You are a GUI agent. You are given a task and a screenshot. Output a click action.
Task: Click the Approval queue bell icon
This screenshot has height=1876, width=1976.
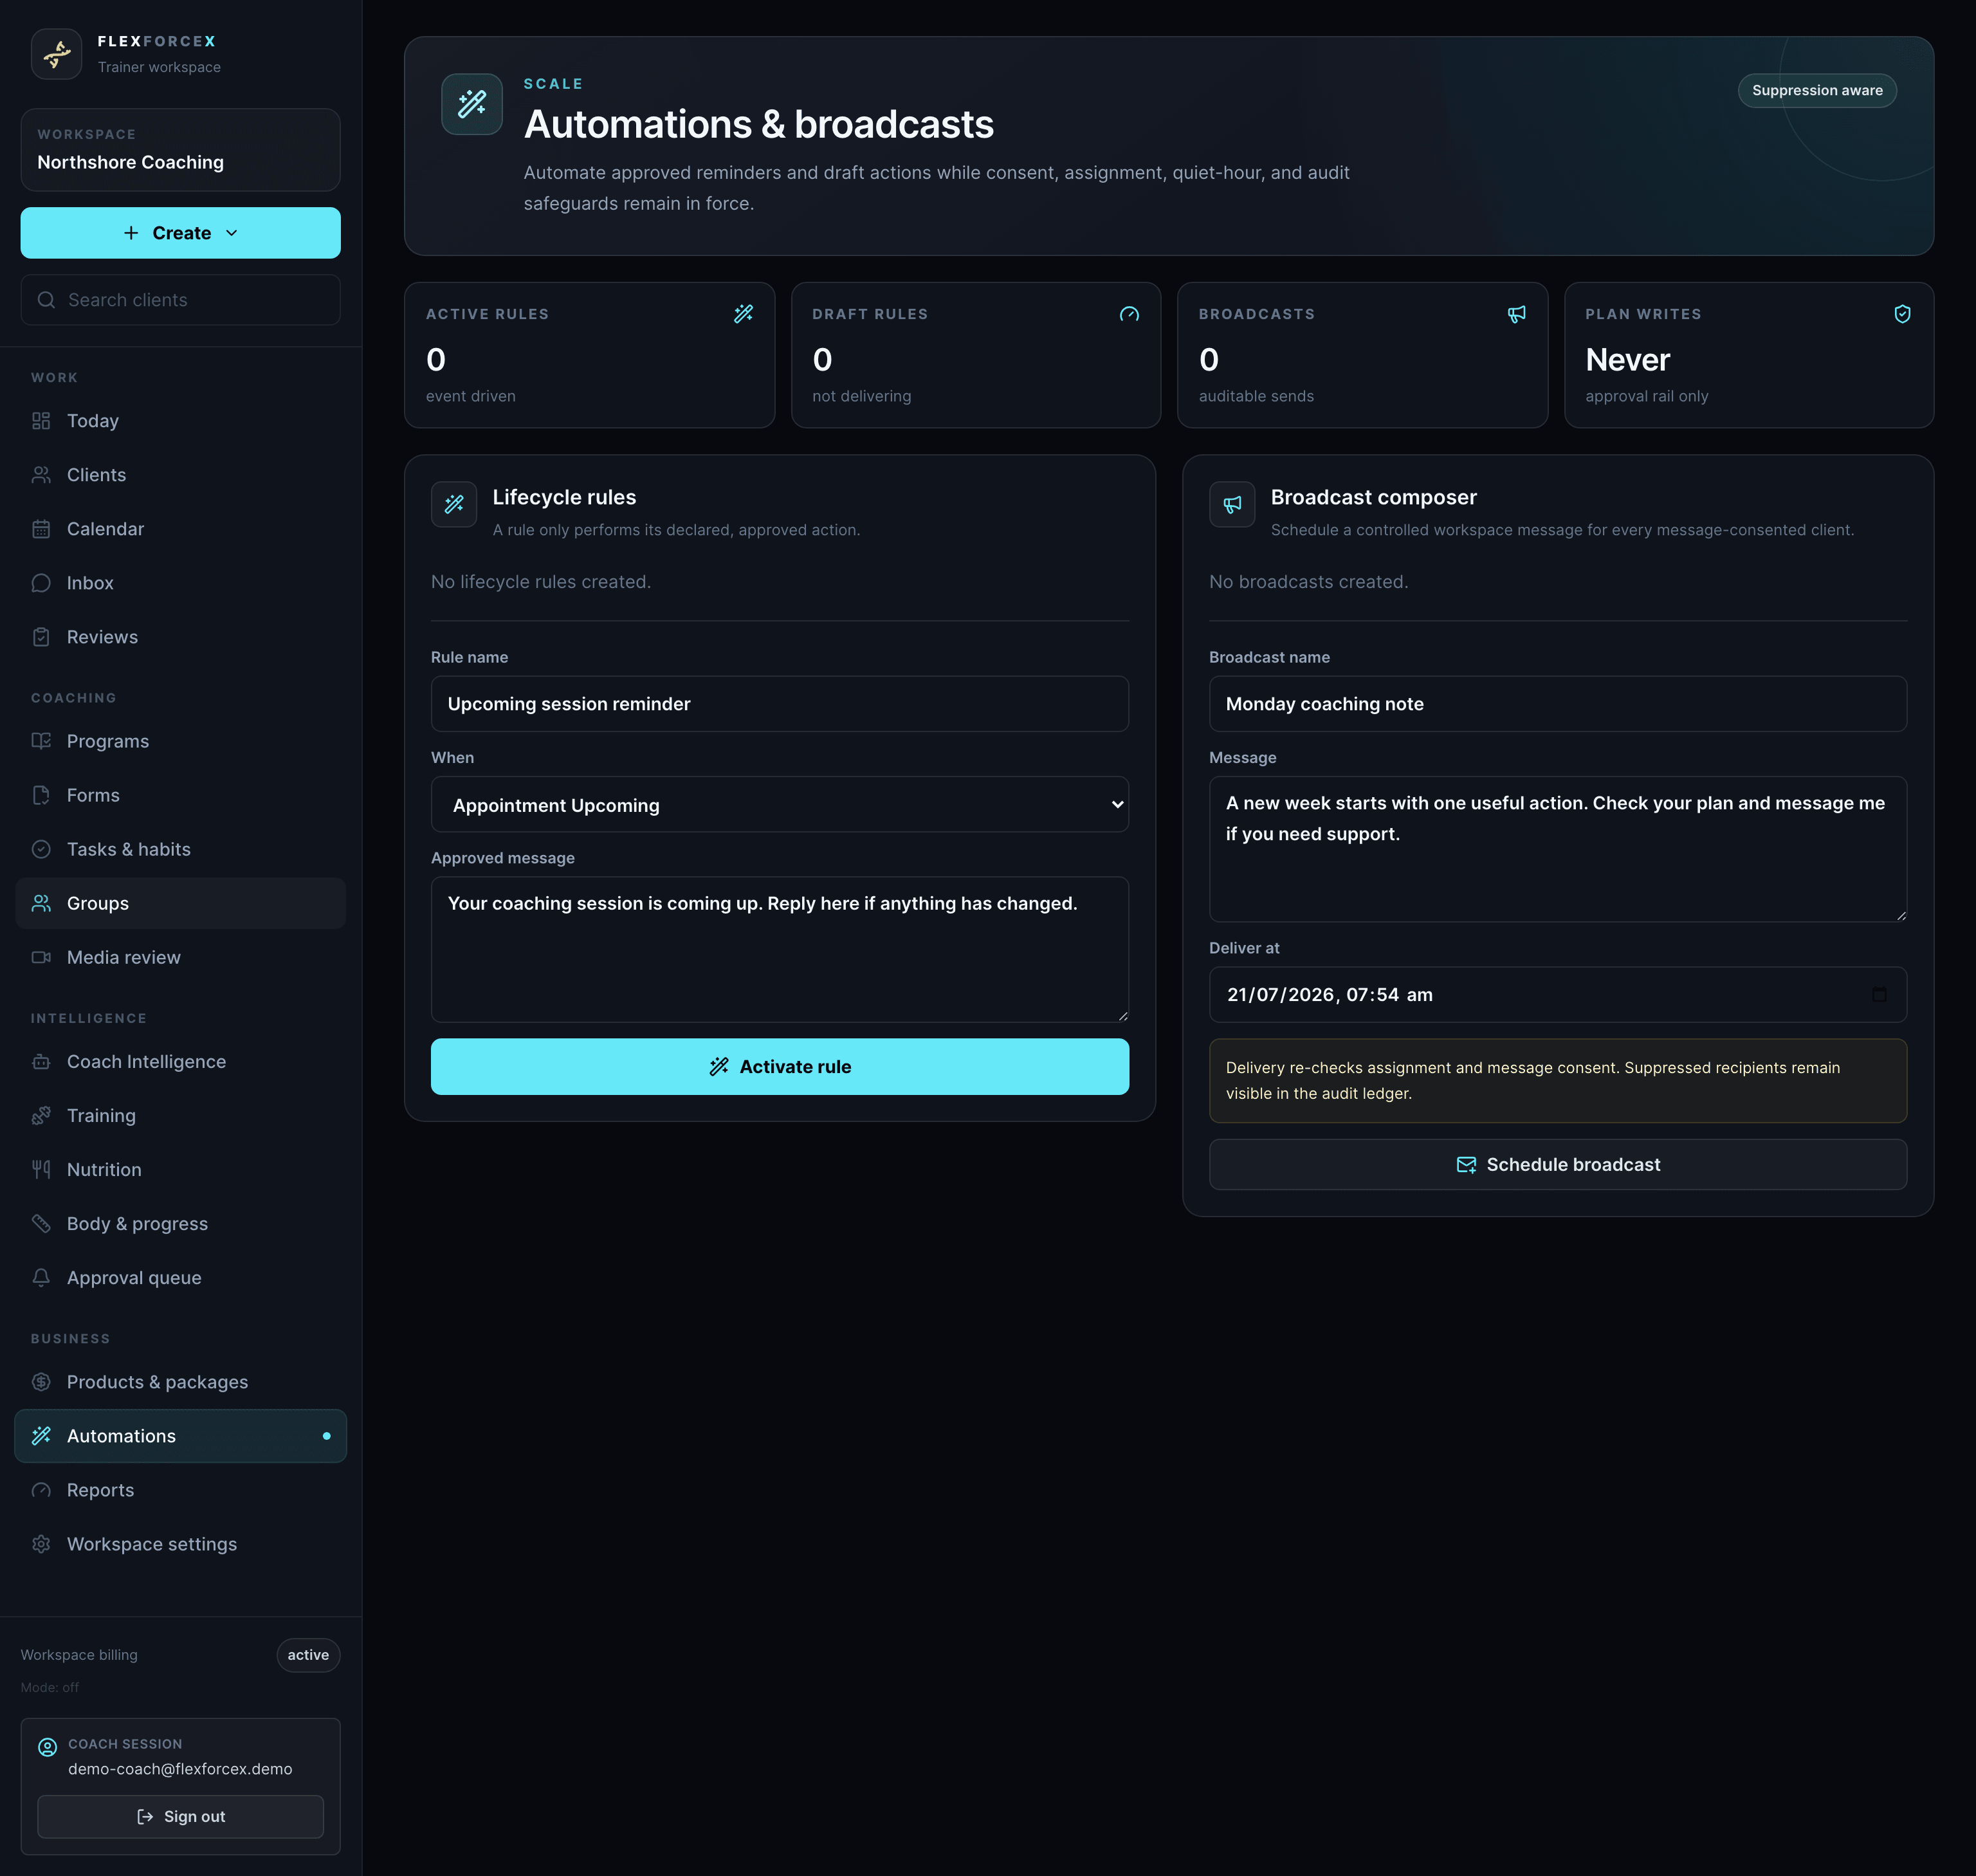click(41, 1277)
